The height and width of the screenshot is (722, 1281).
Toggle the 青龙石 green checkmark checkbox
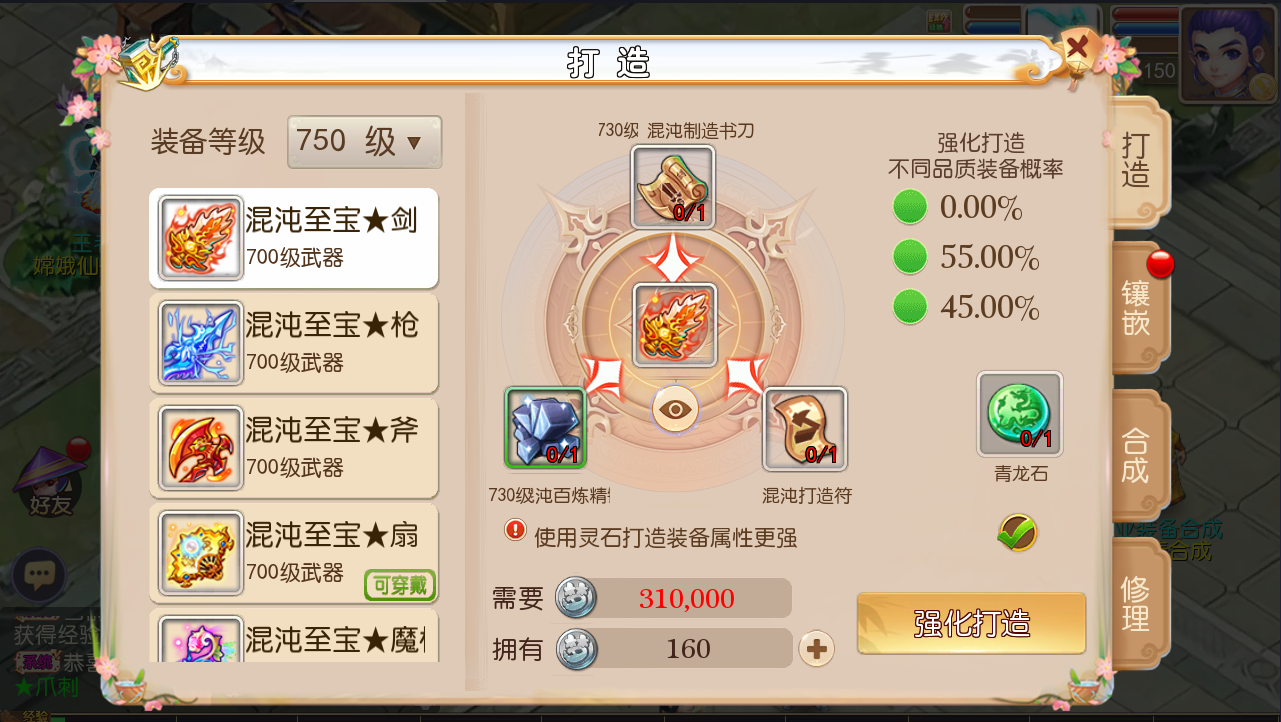click(x=1017, y=533)
